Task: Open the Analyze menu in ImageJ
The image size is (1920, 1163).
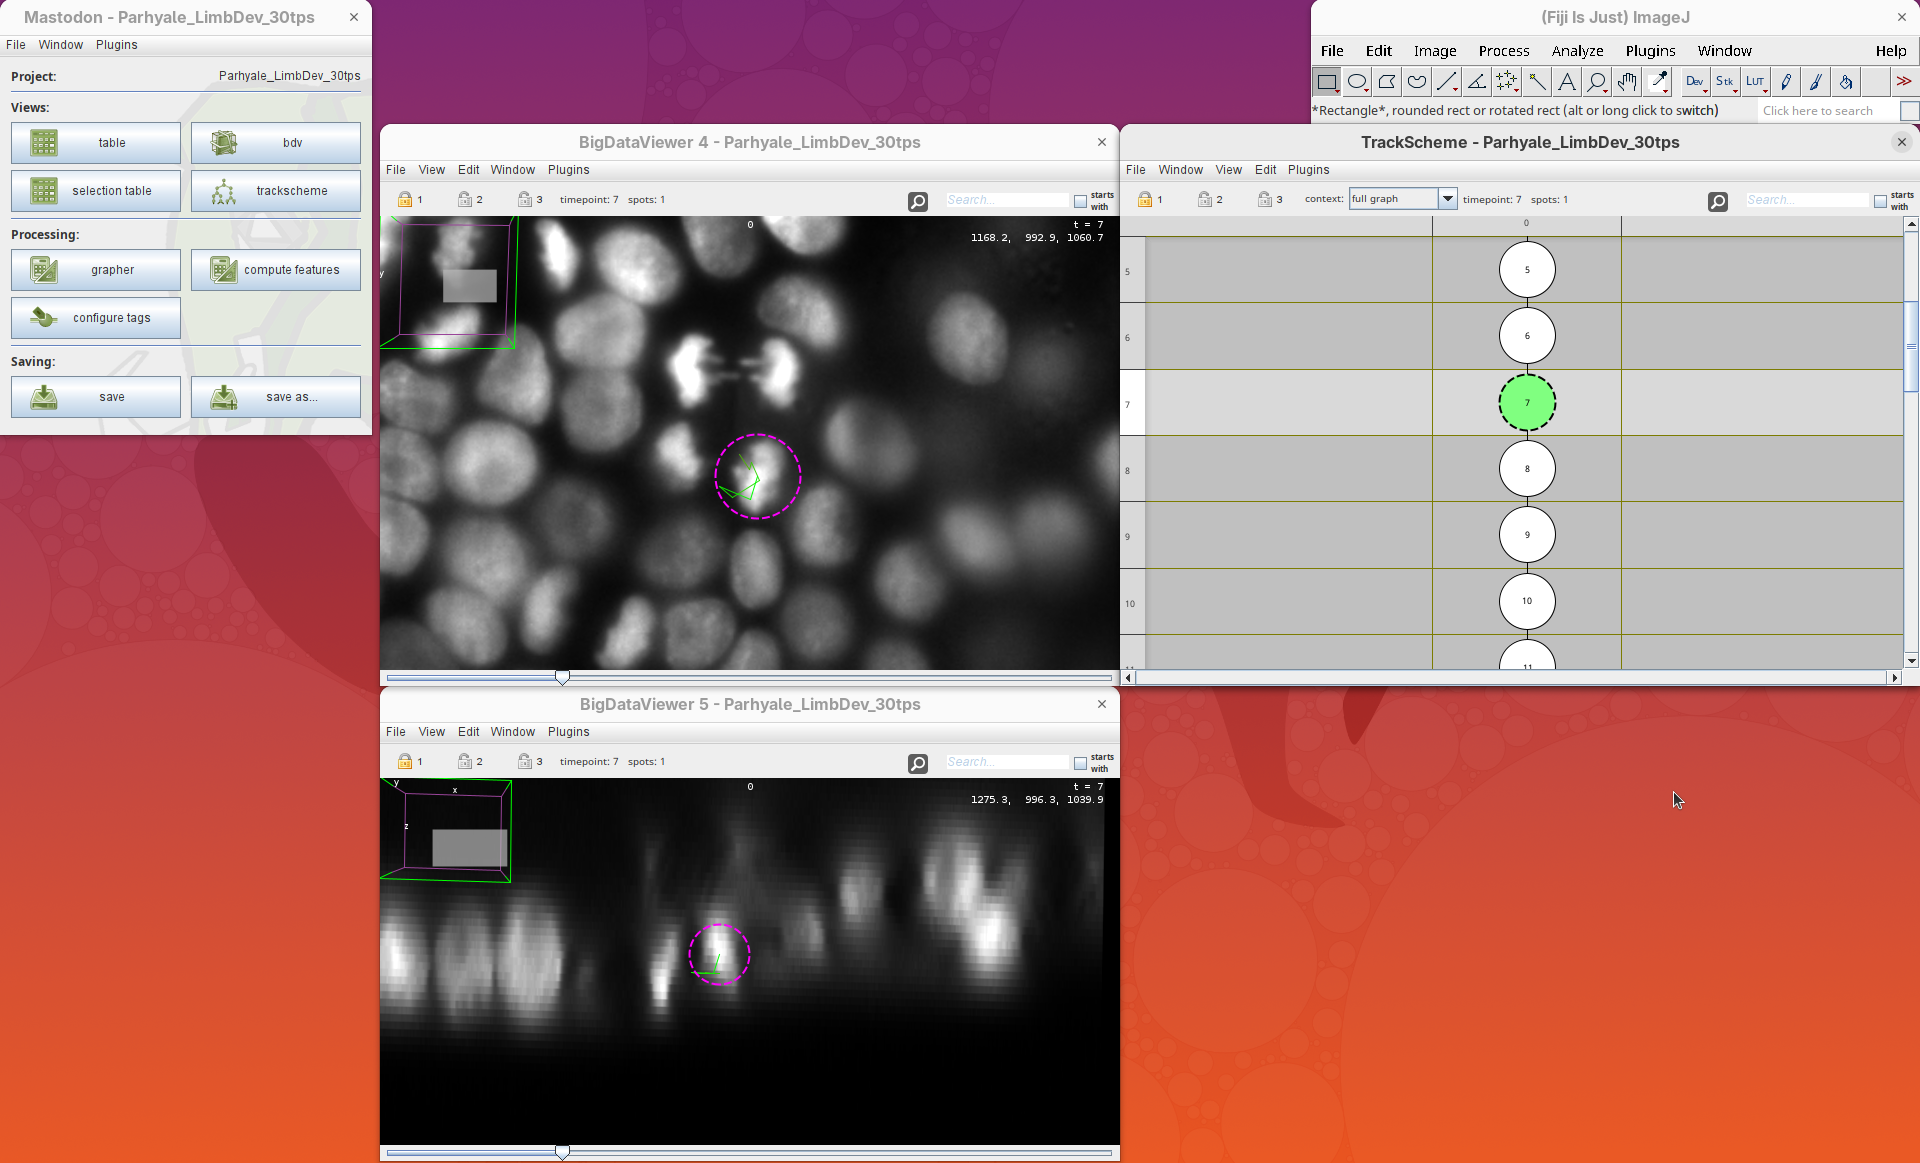Action: pos(1577,51)
